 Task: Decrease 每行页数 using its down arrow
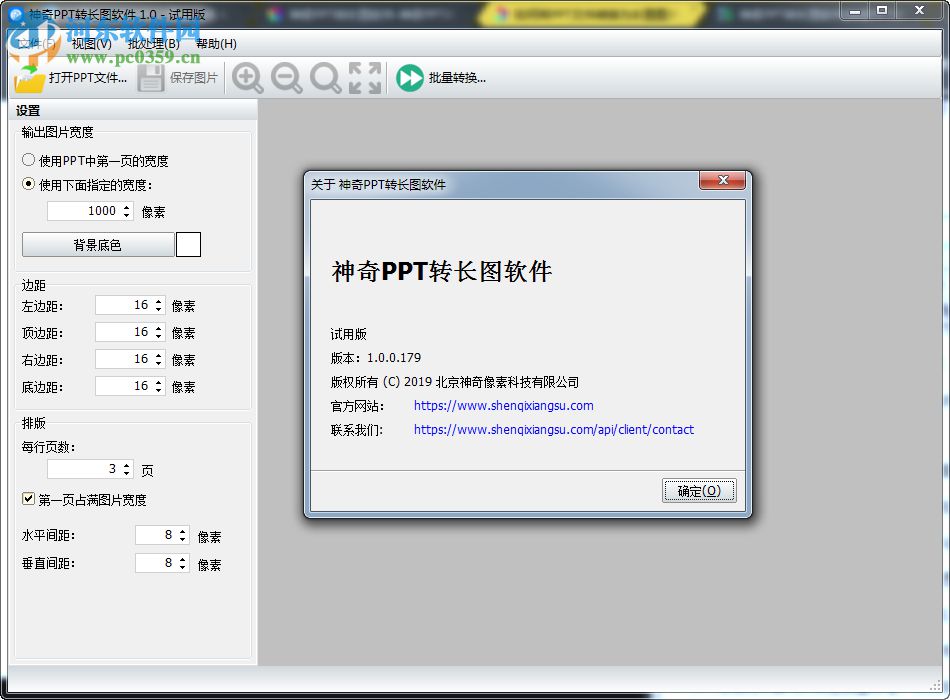click(x=126, y=473)
